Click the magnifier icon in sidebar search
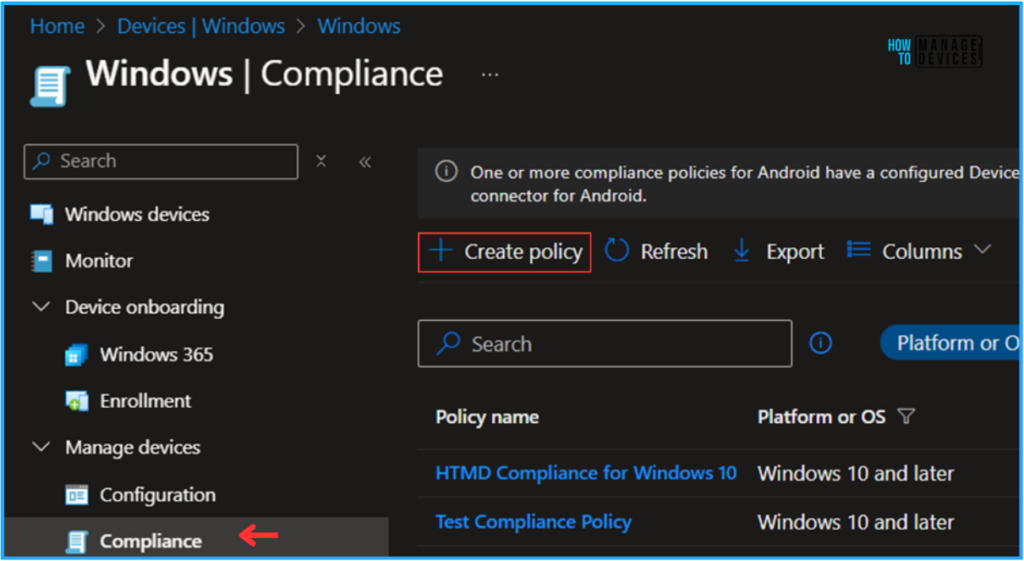 (x=42, y=161)
